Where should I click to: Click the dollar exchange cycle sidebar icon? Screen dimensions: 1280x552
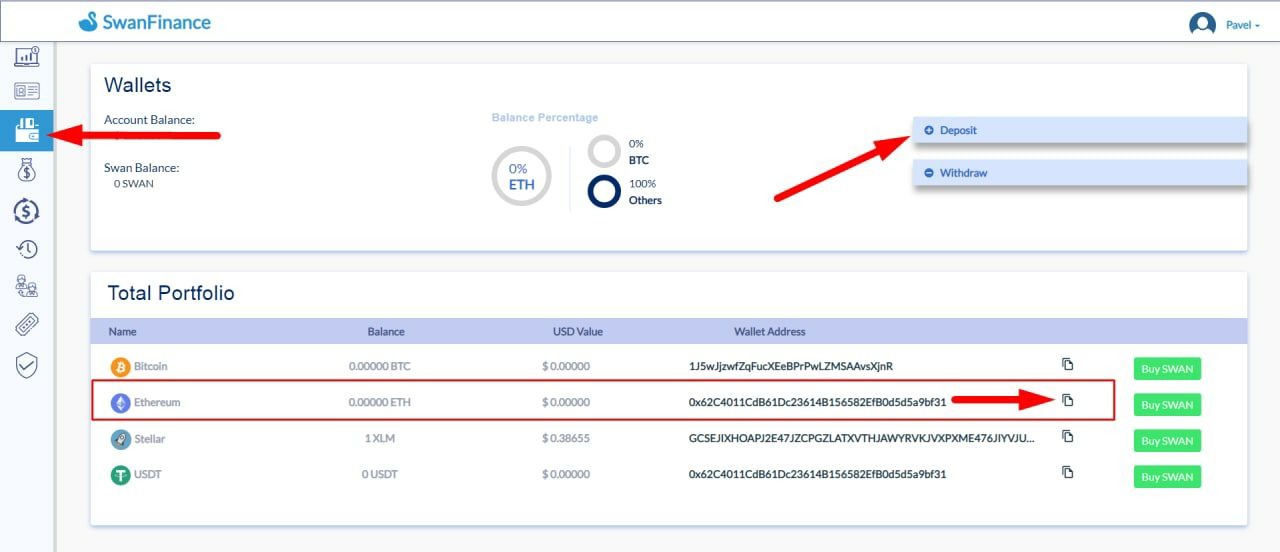27,210
